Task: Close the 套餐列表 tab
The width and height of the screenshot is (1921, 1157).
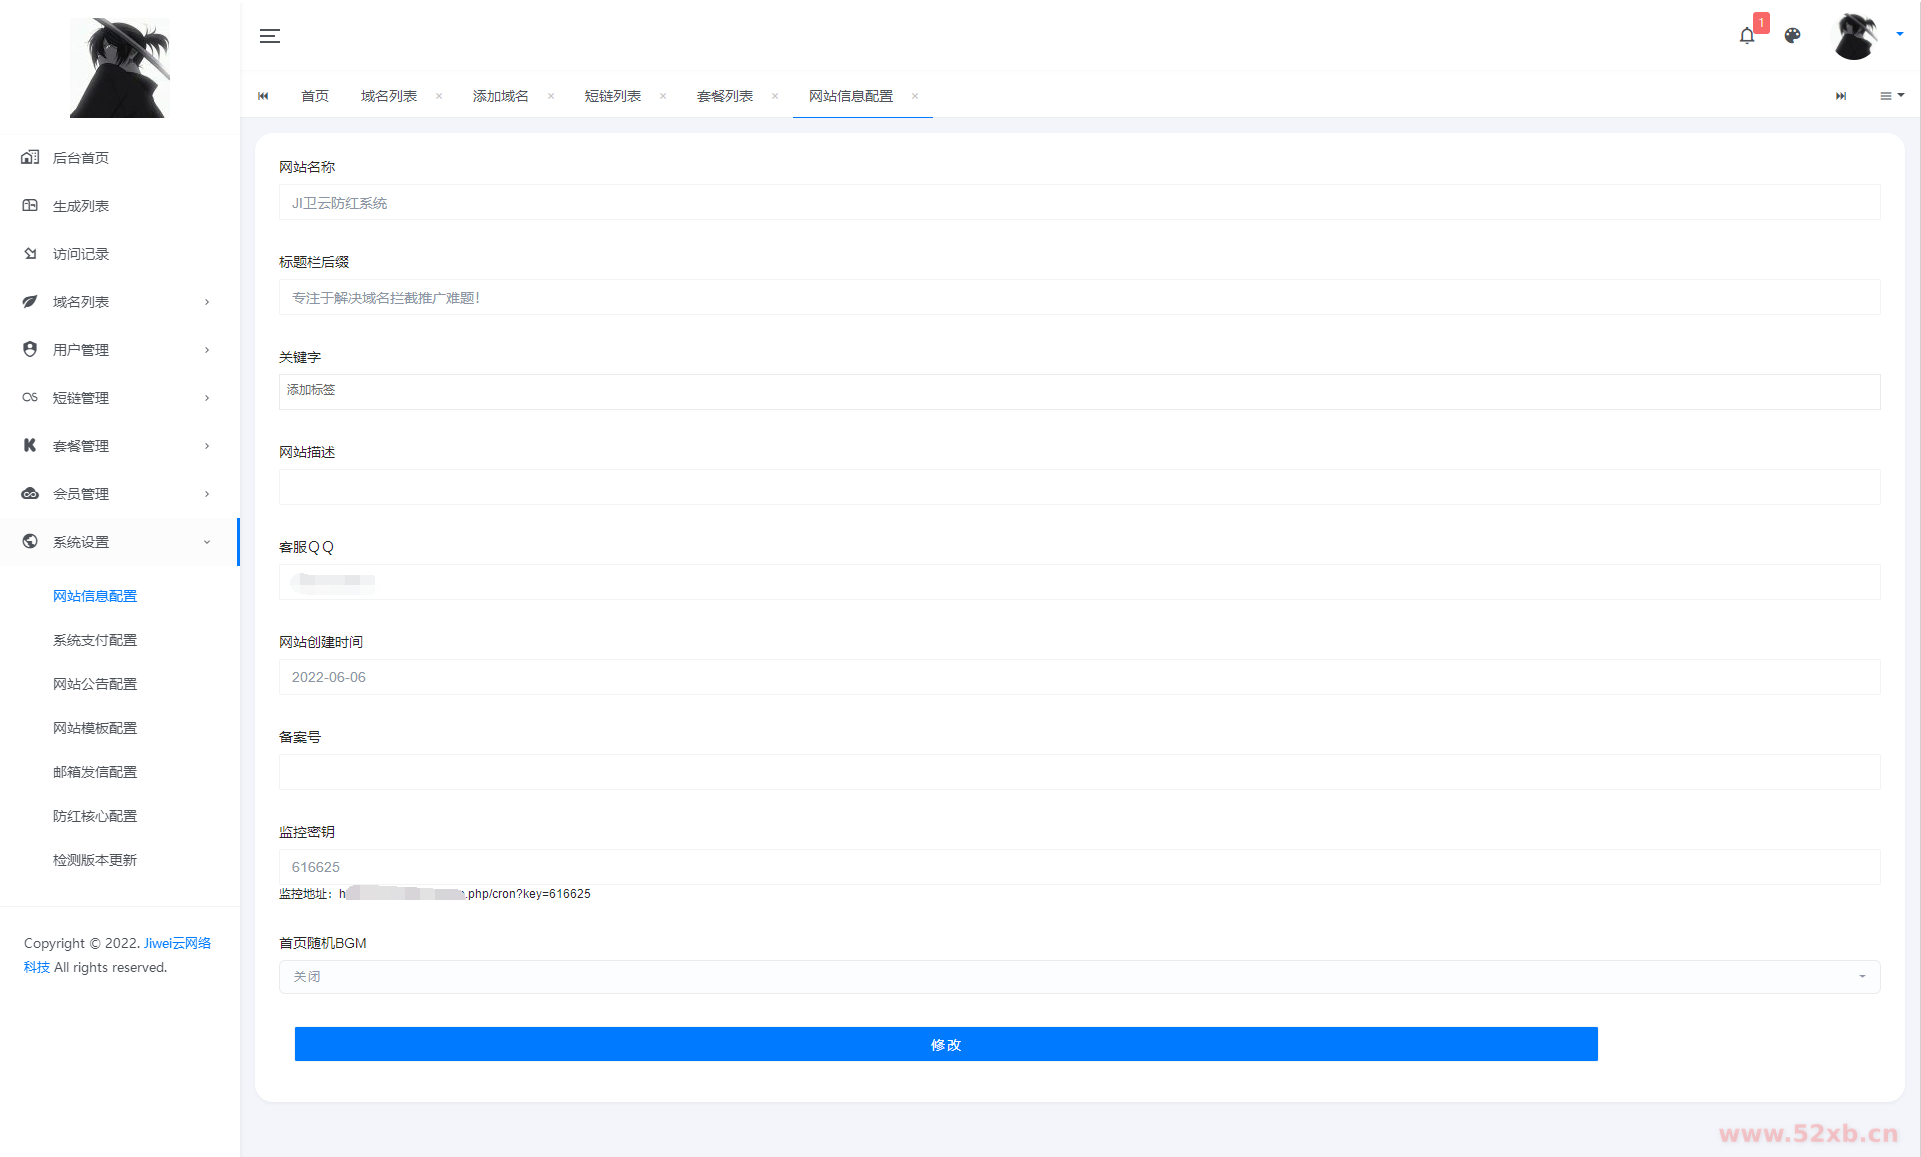Action: coord(775,96)
